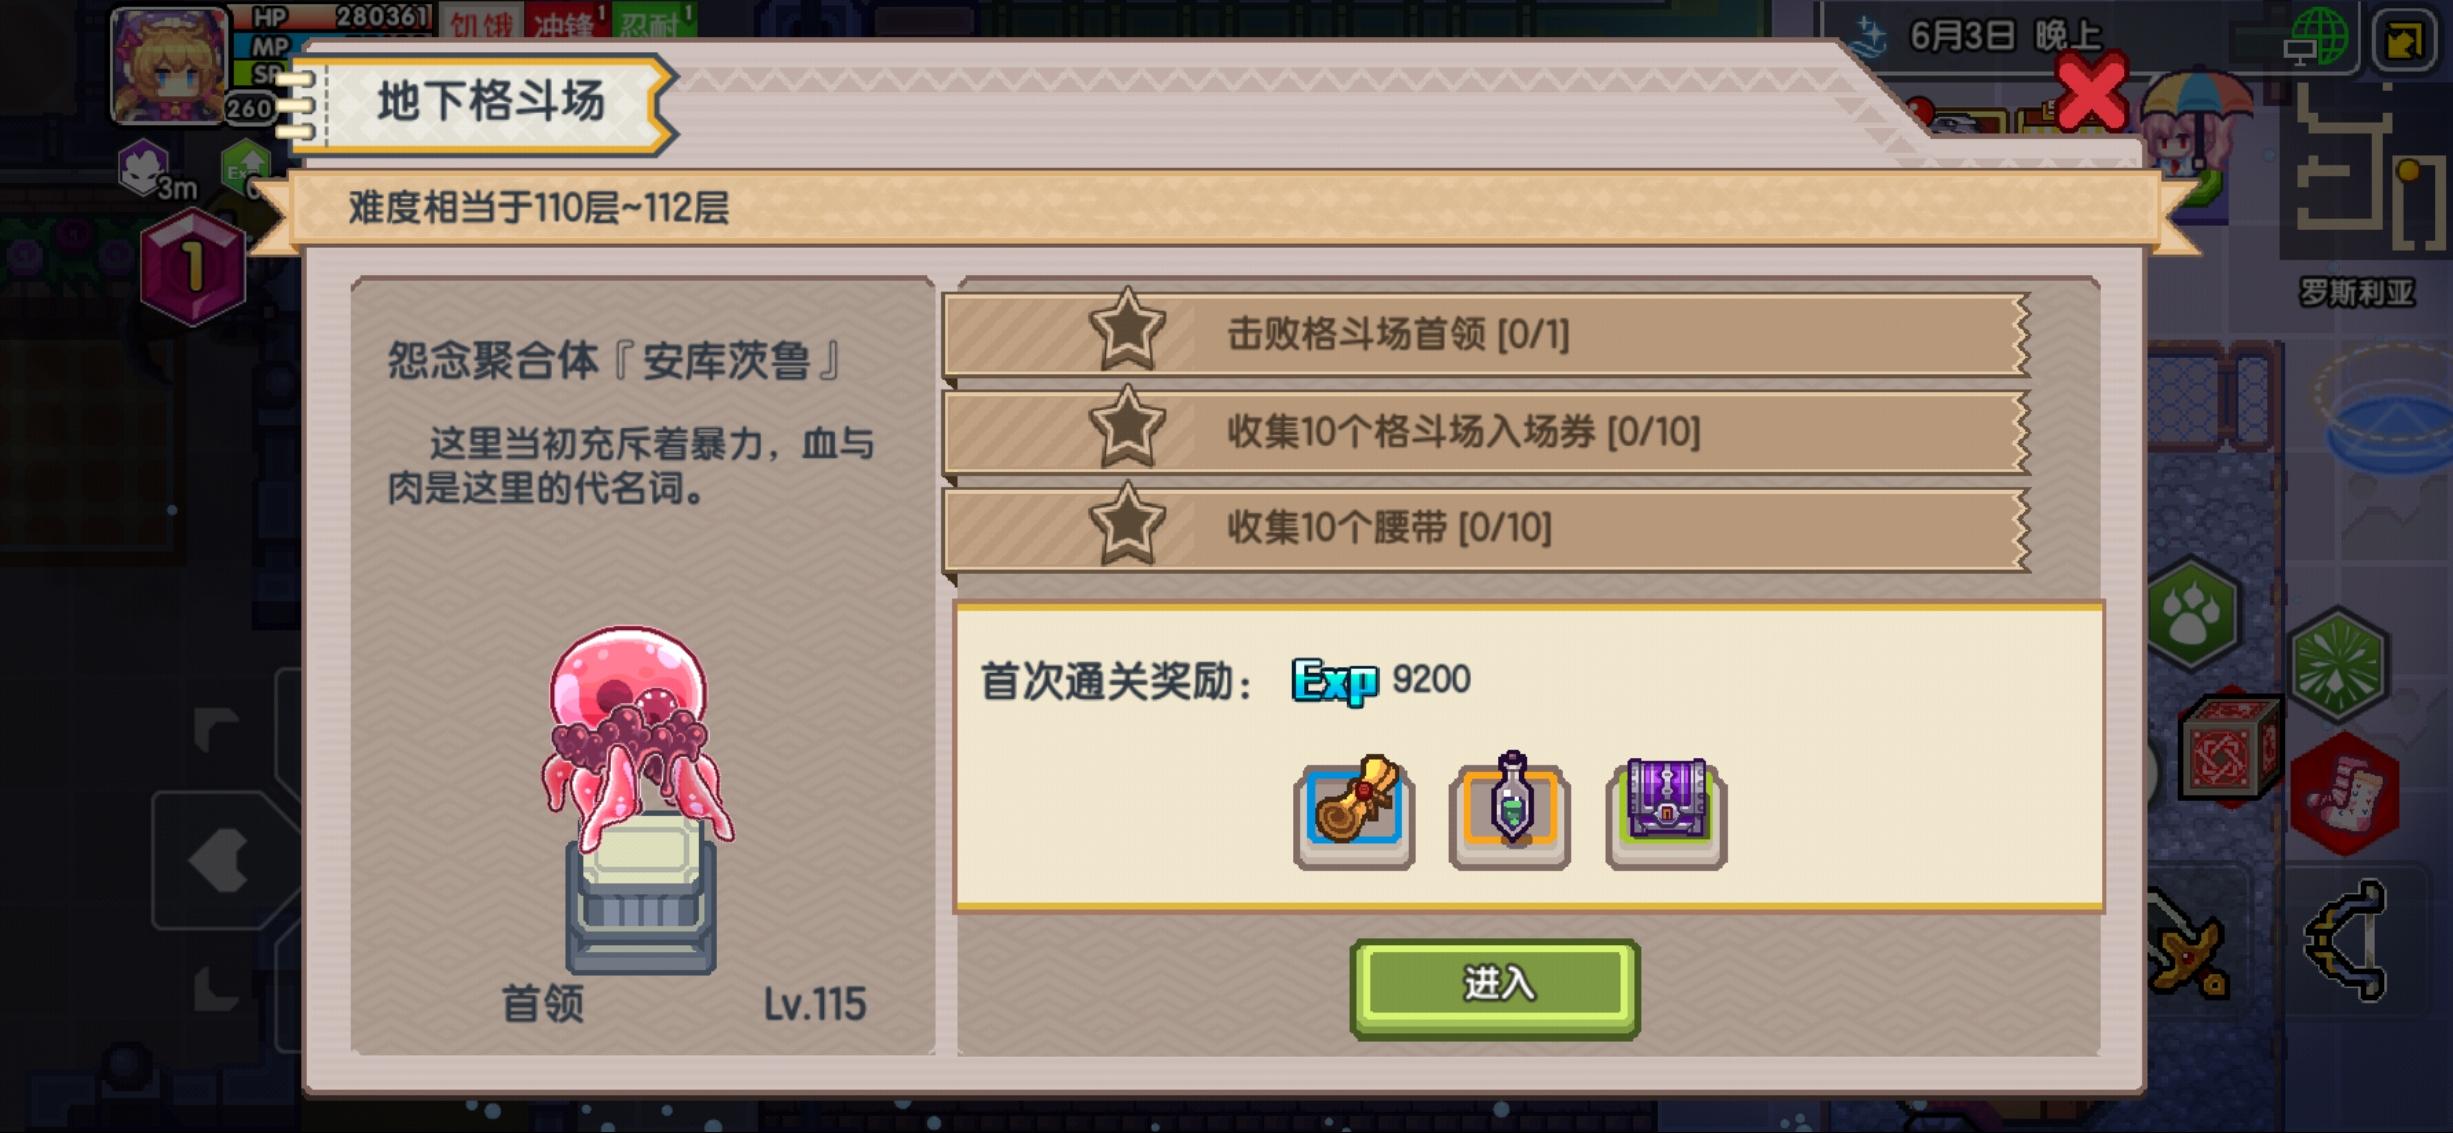Click the star beside 击败格斗场首领

point(1127,330)
